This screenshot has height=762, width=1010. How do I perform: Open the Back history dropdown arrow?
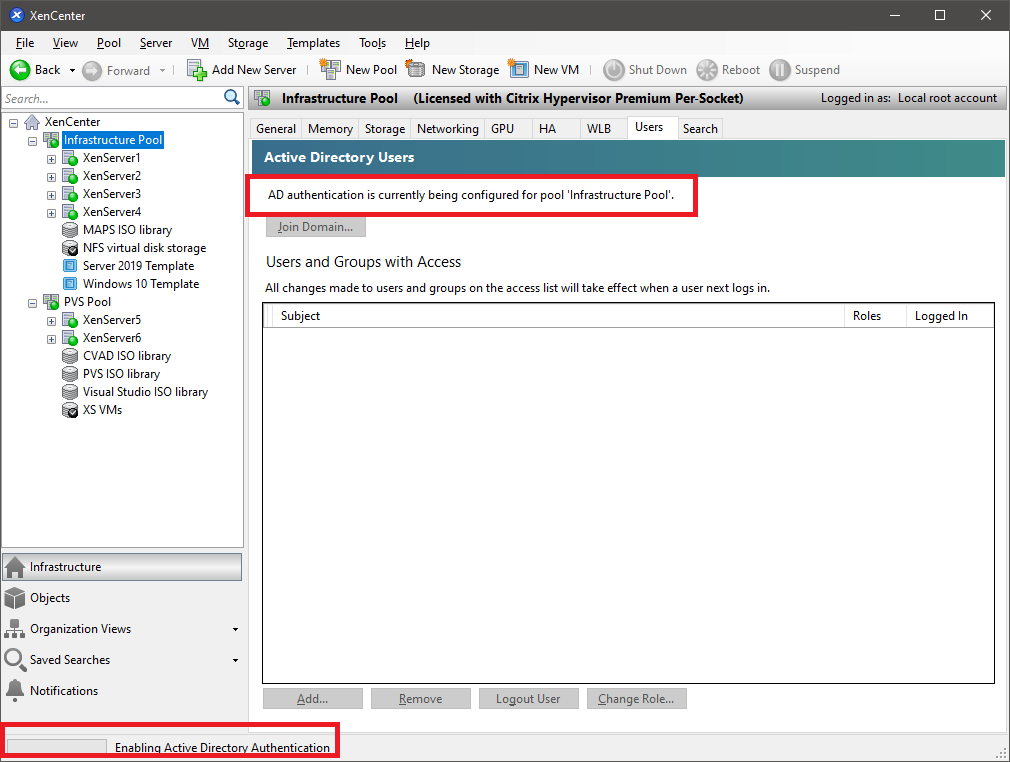tap(71, 71)
